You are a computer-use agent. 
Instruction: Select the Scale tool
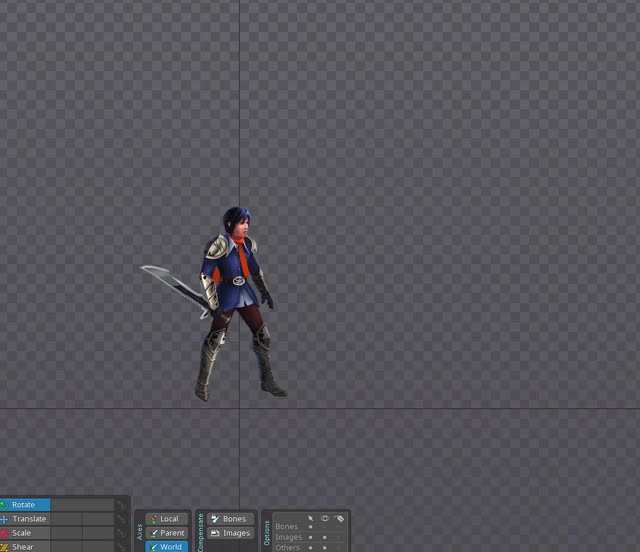click(24, 533)
